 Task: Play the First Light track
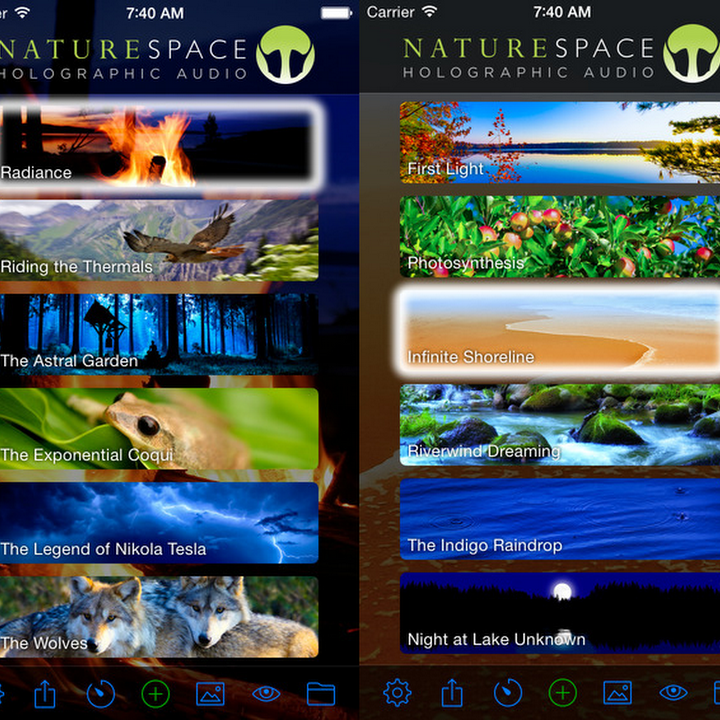[x=560, y=142]
